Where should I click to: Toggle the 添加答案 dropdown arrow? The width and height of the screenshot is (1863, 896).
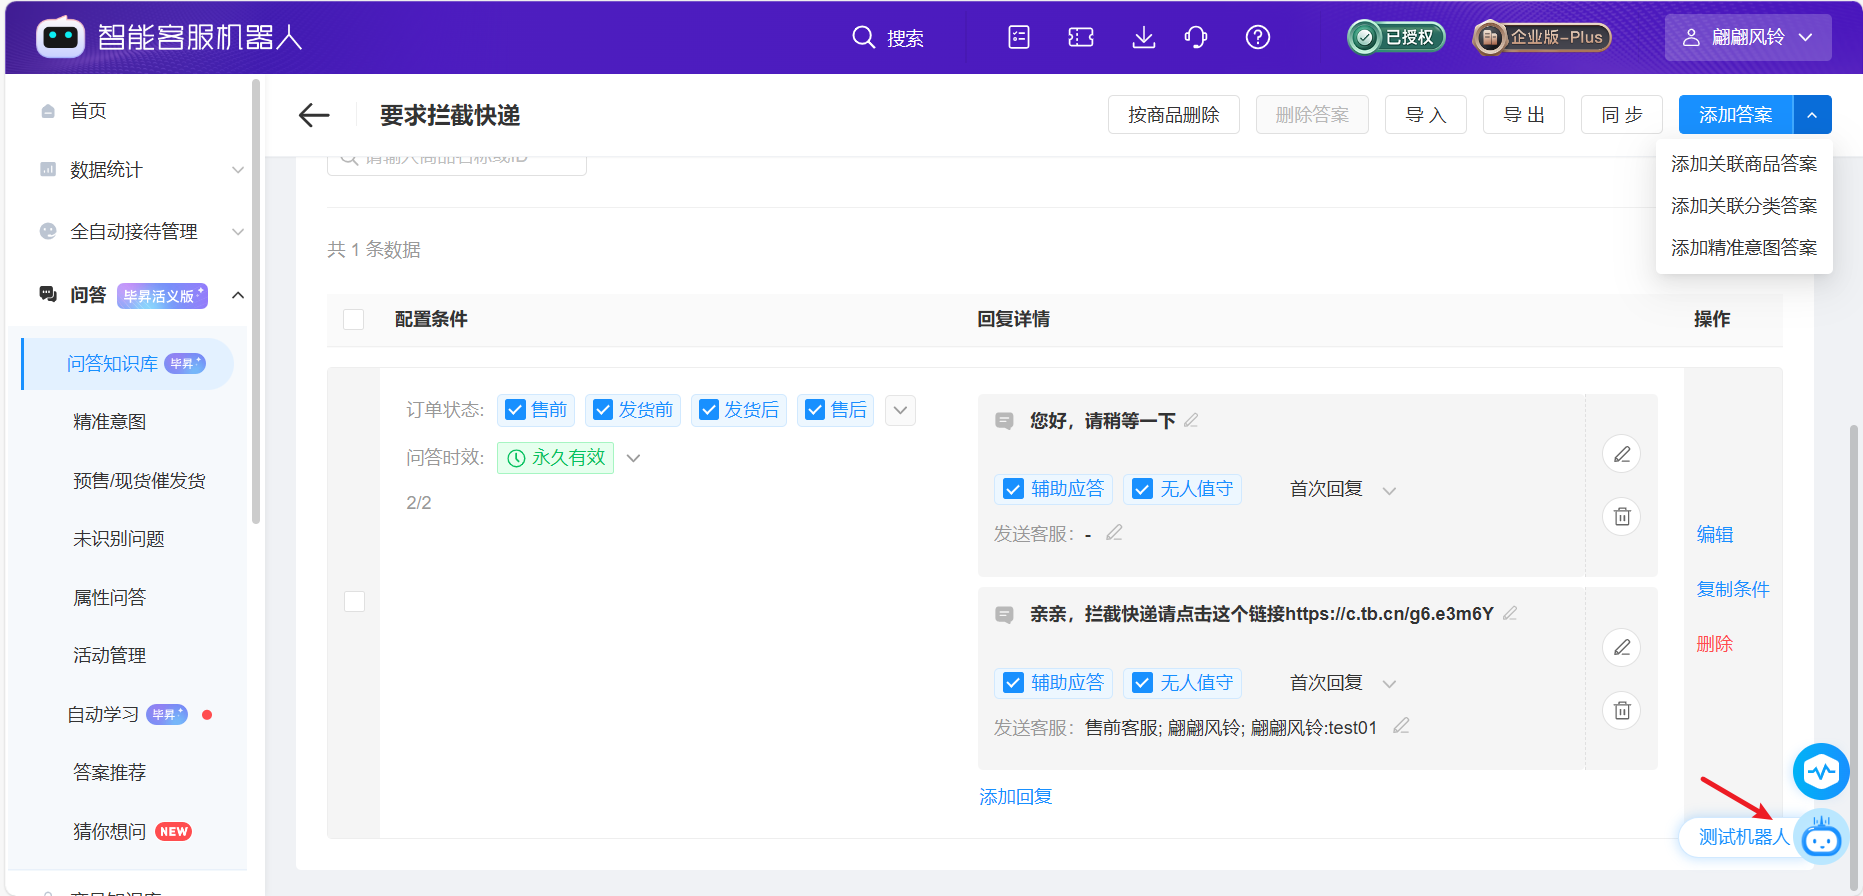coord(1812,115)
